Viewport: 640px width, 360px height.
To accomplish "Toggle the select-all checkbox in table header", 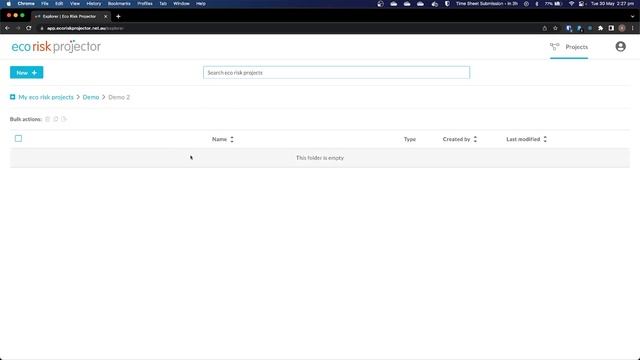I will (18, 138).
